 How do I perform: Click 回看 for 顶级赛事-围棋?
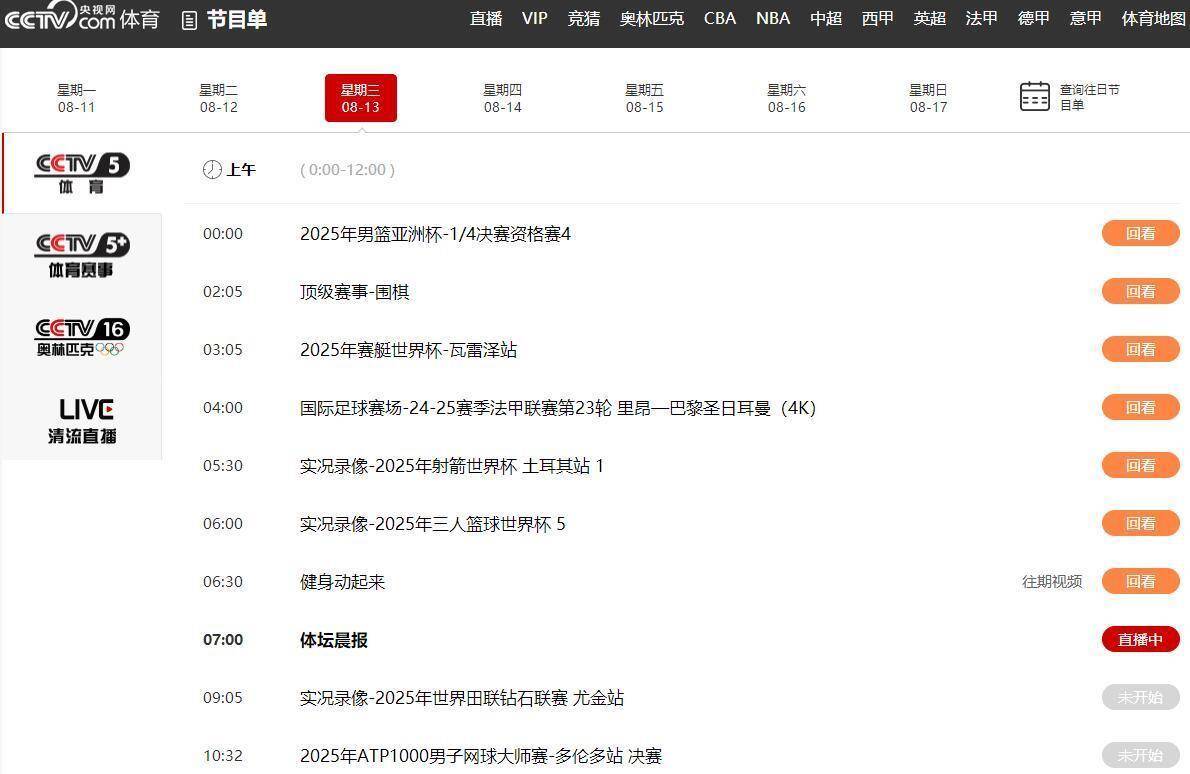tap(1140, 292)
